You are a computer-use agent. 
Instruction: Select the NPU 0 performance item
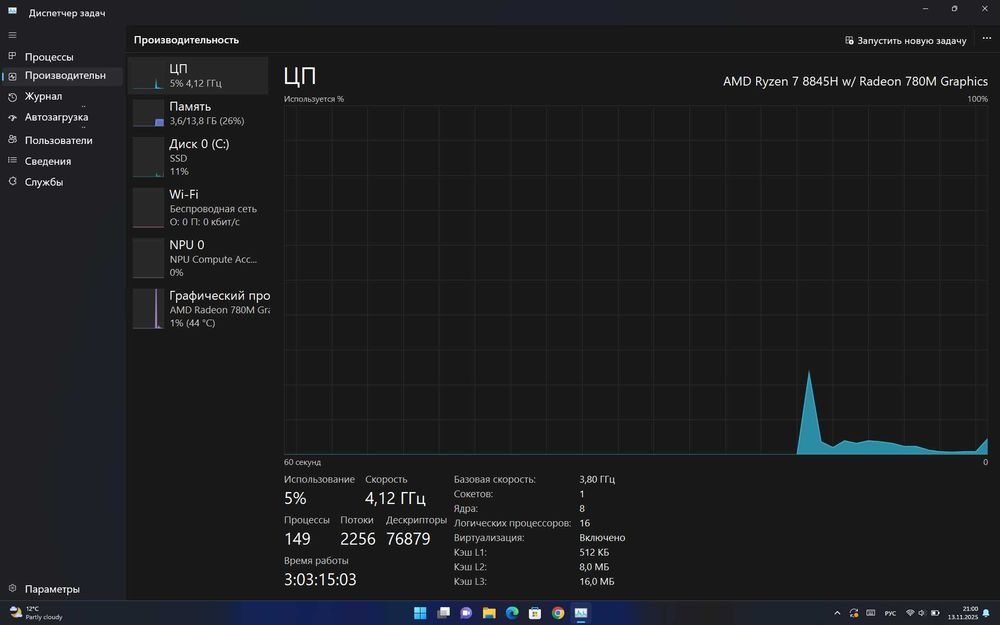point(198,258)
